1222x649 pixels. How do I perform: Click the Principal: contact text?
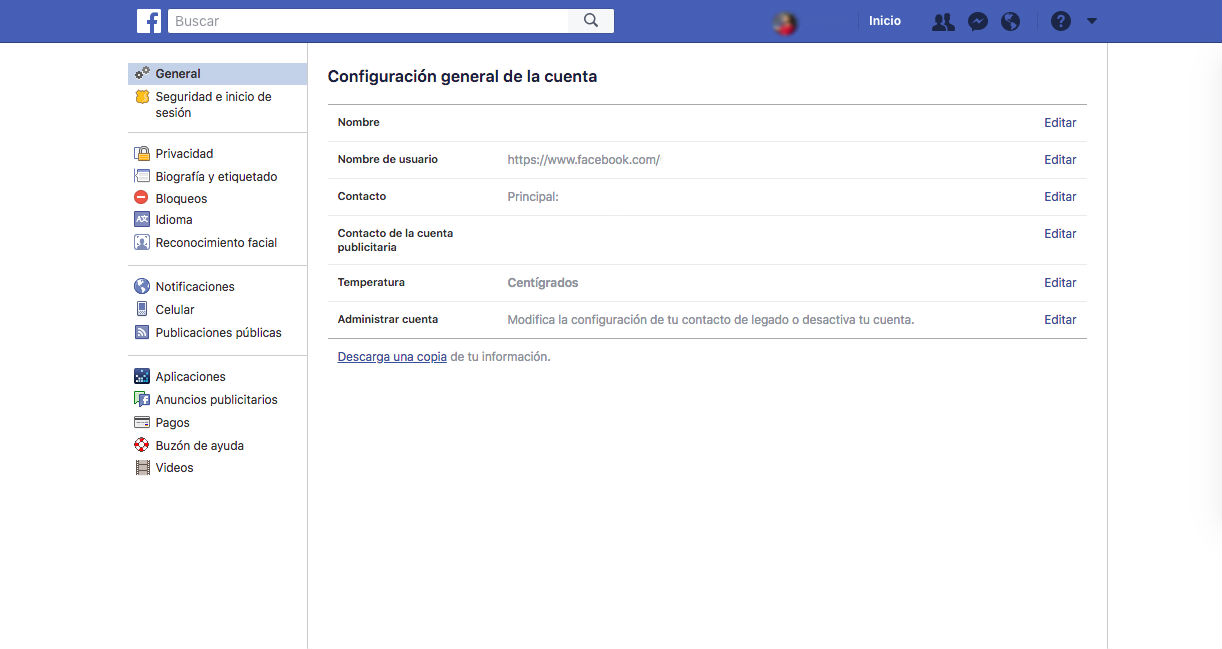coord(533,197)
